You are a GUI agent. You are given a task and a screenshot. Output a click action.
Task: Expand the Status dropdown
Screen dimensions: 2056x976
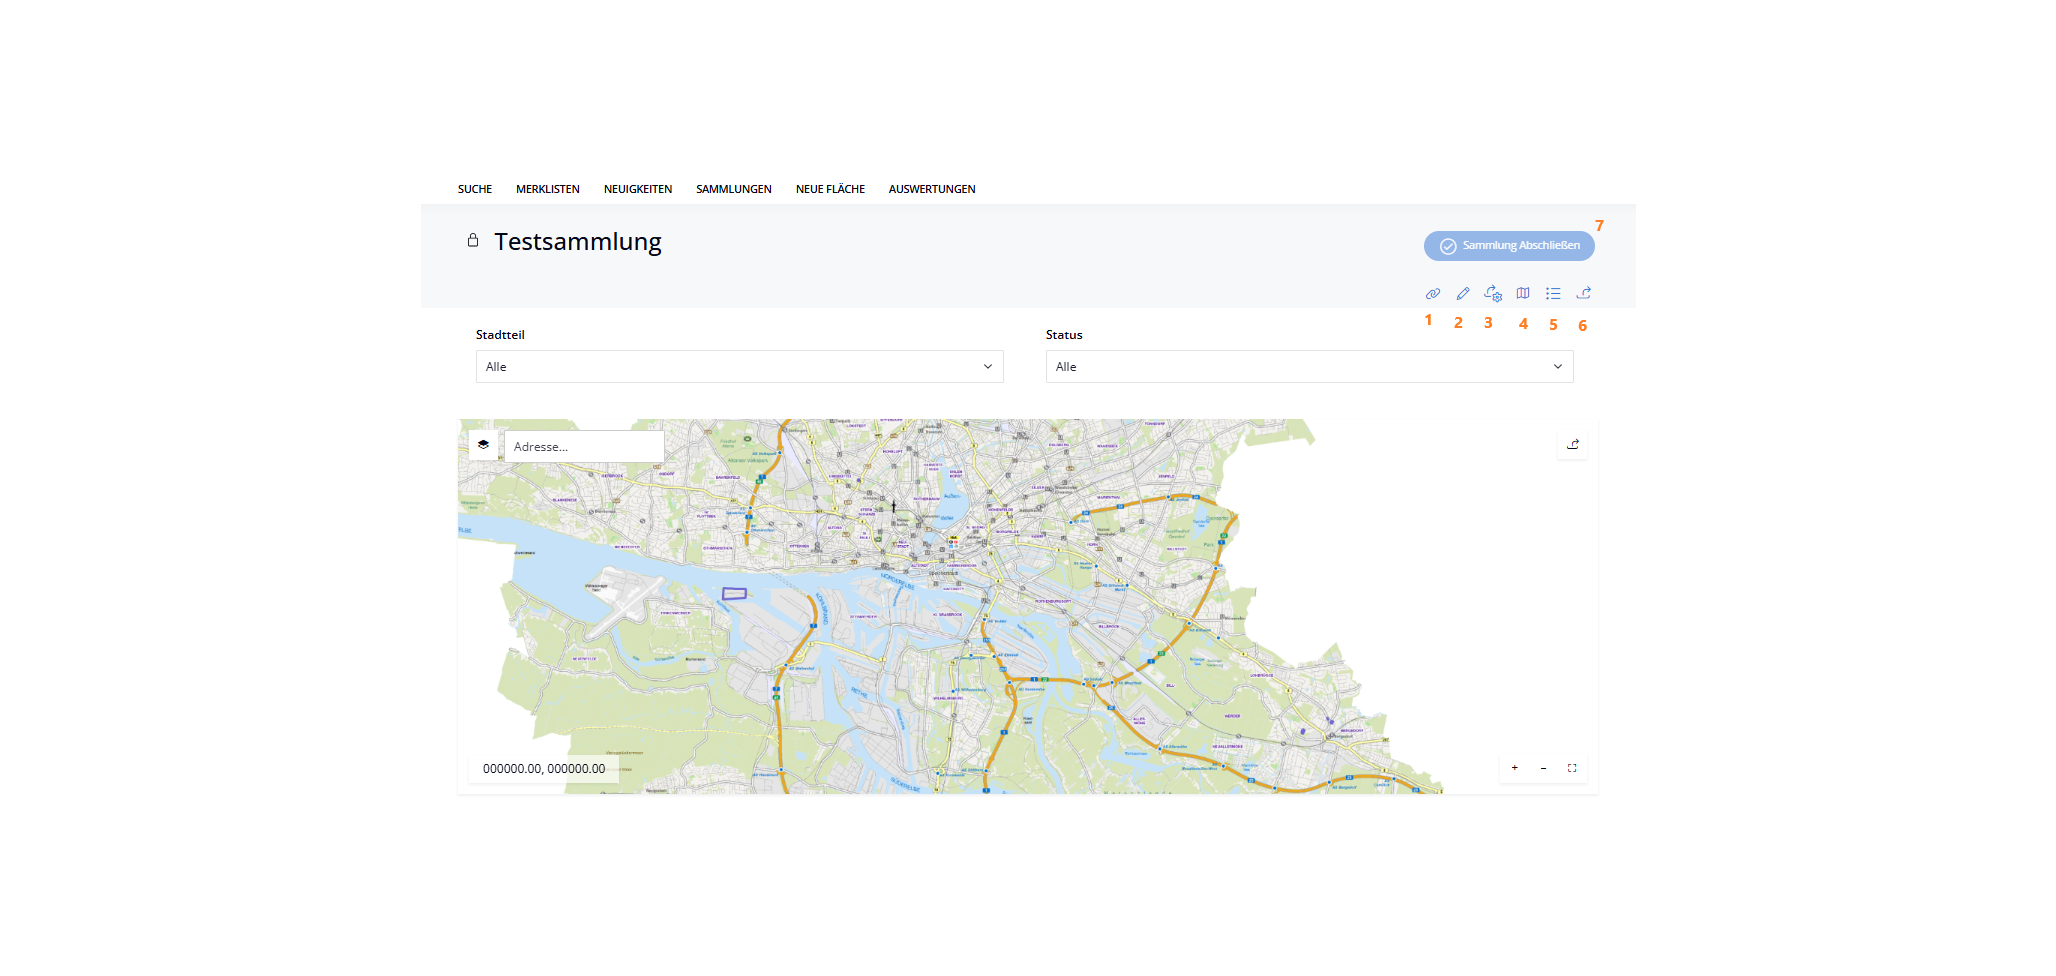[x=1309, y=367]
